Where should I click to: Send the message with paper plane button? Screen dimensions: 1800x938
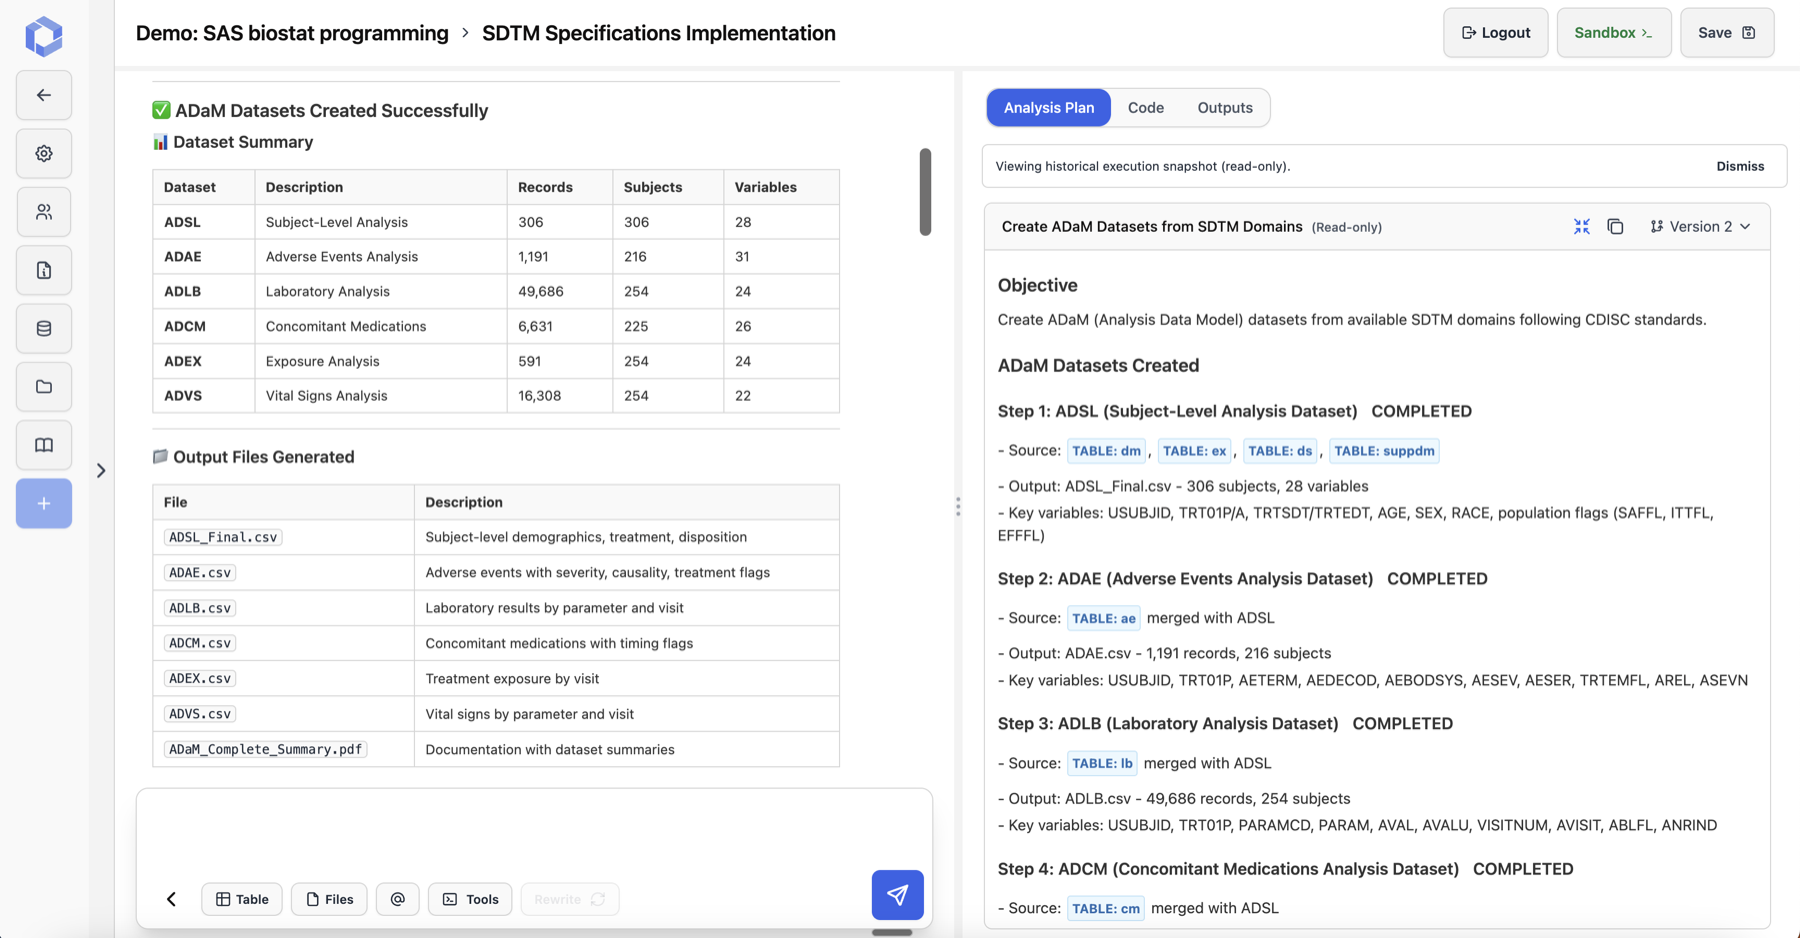(897, 895)
